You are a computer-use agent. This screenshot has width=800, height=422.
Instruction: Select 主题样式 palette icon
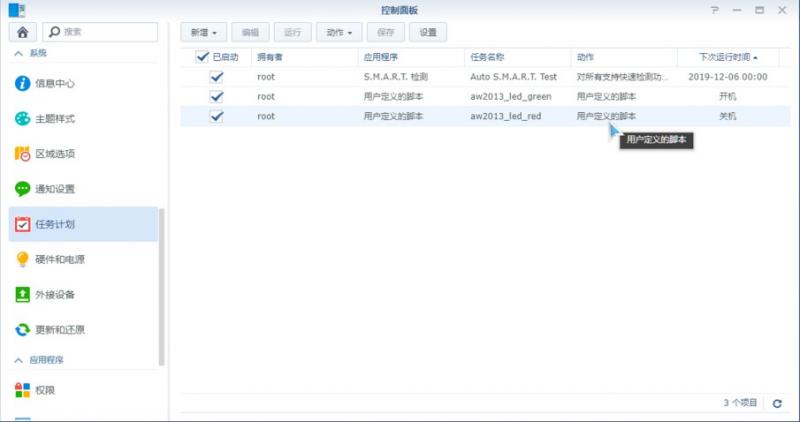point(23,119)
